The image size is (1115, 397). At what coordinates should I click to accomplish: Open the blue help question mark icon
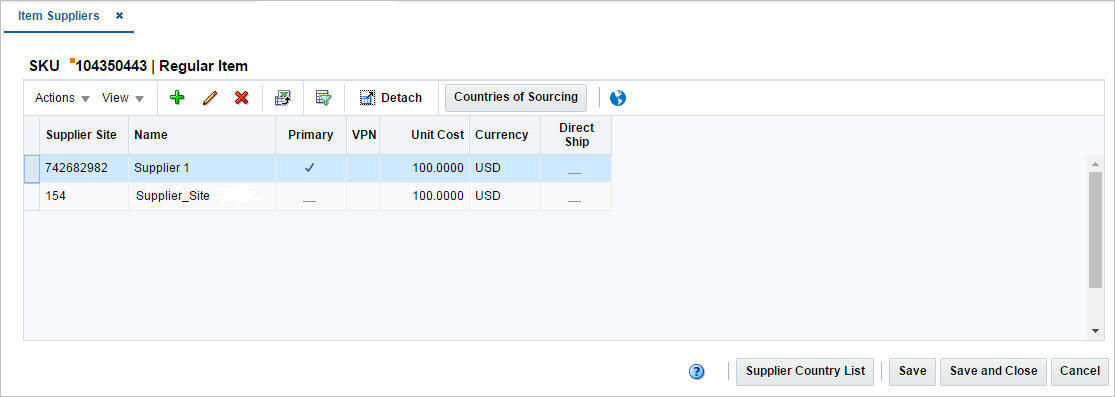[x=697, y=371]
